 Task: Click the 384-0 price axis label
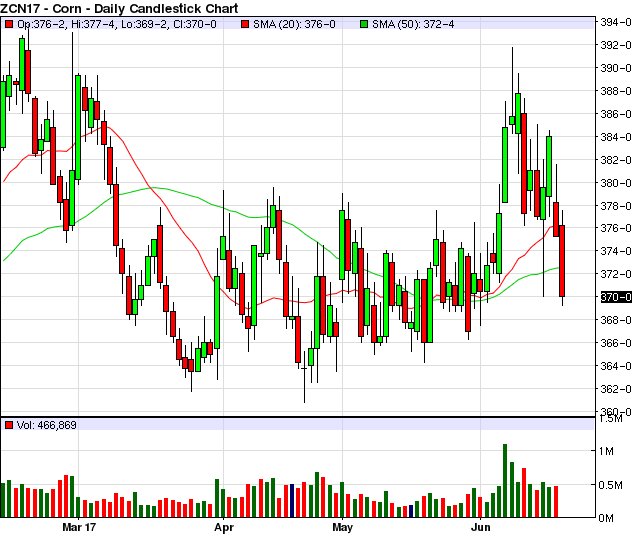click(x=616, y=137)
